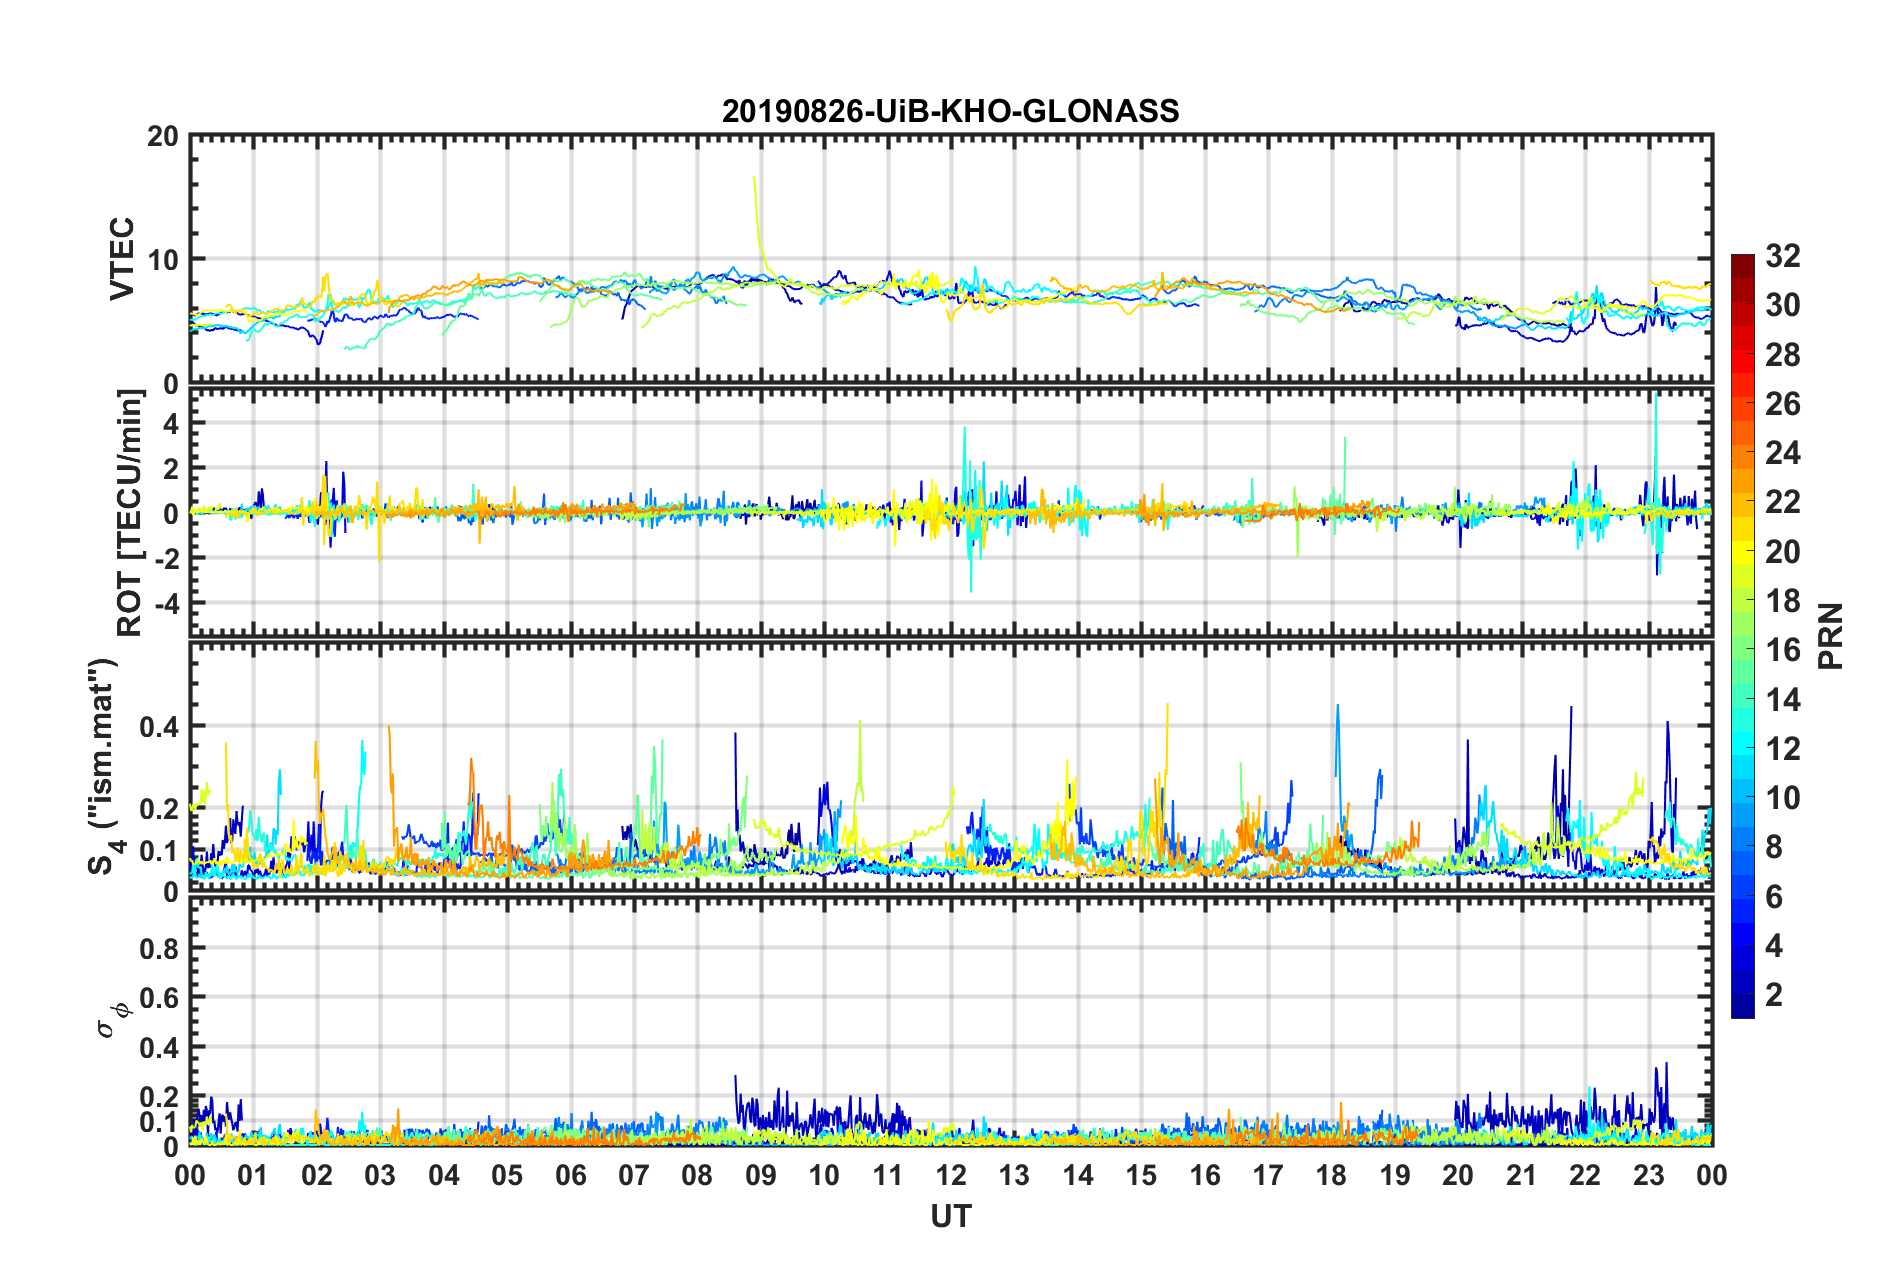
Task: Click x-axis hour label 09
Action: 761,1175
